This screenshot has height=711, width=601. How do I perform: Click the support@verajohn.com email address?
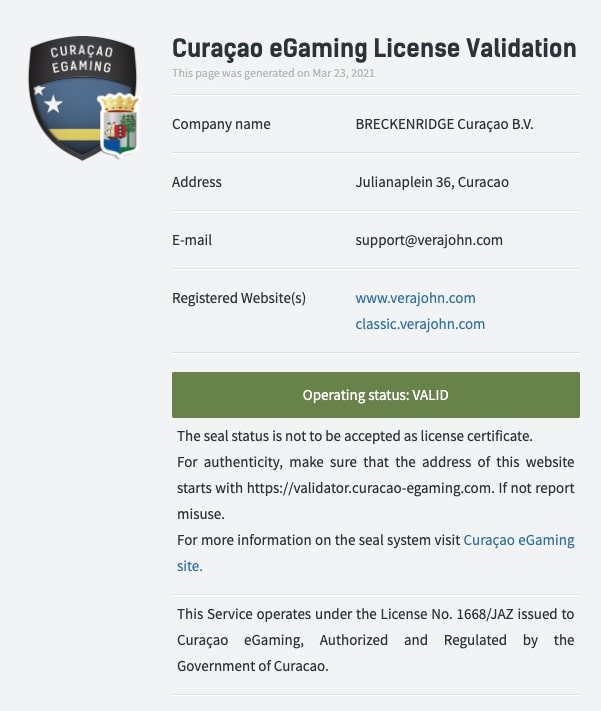point(429,240)
